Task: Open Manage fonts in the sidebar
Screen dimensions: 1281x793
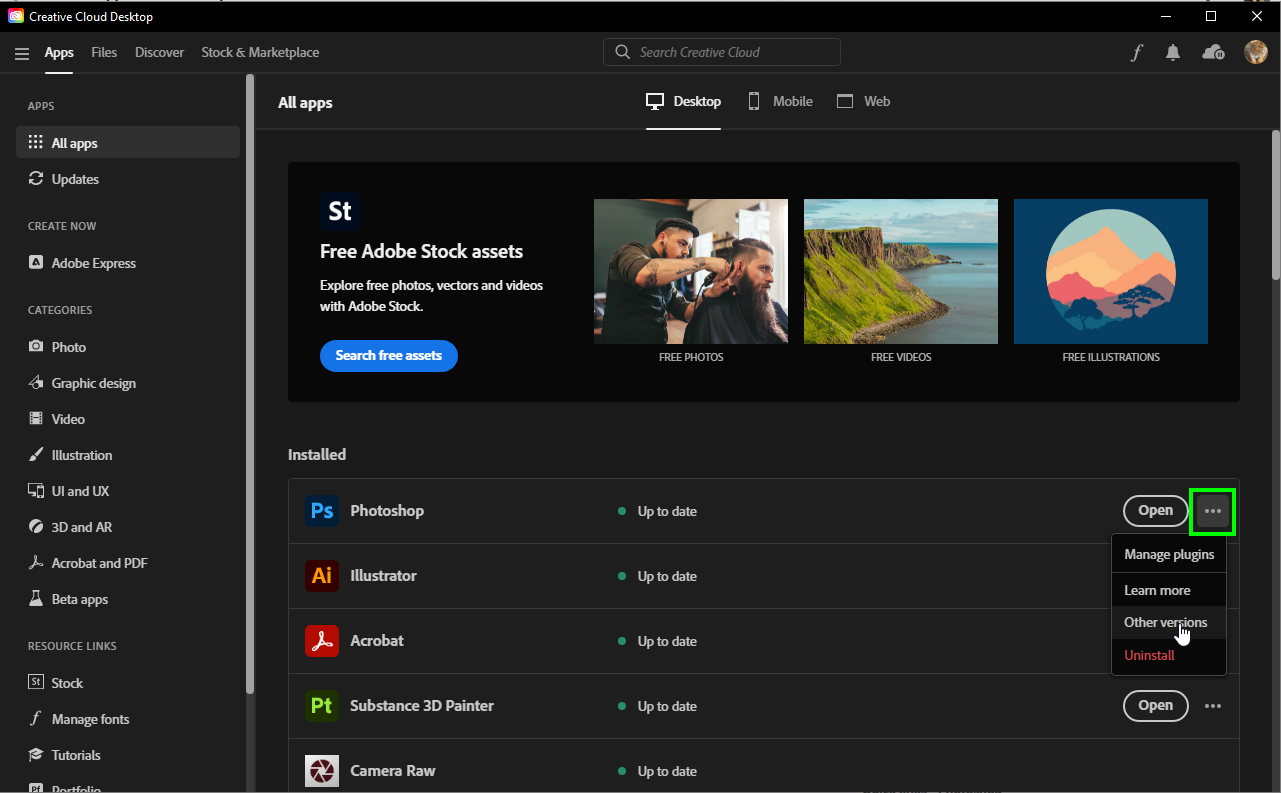Action: [x=89, y=718]
